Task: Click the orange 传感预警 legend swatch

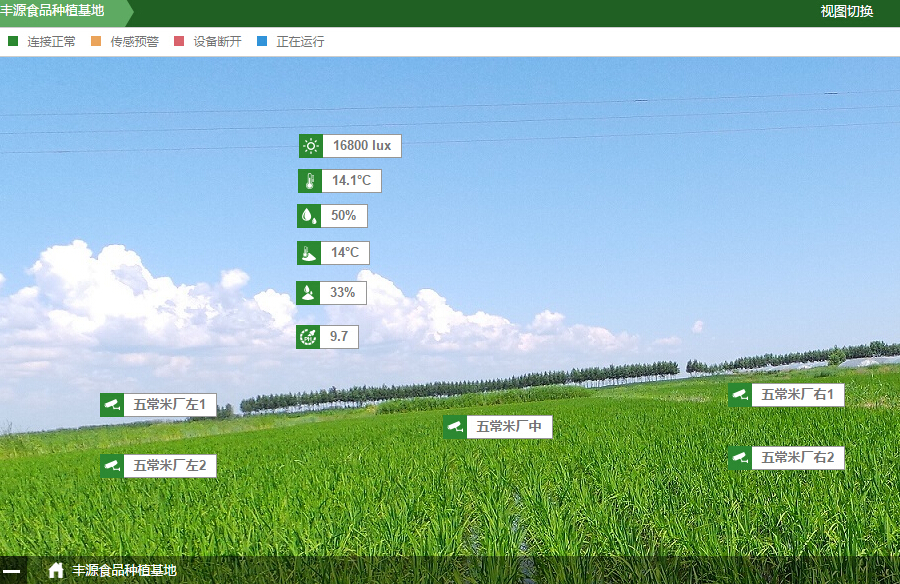Action: [96, 41]
